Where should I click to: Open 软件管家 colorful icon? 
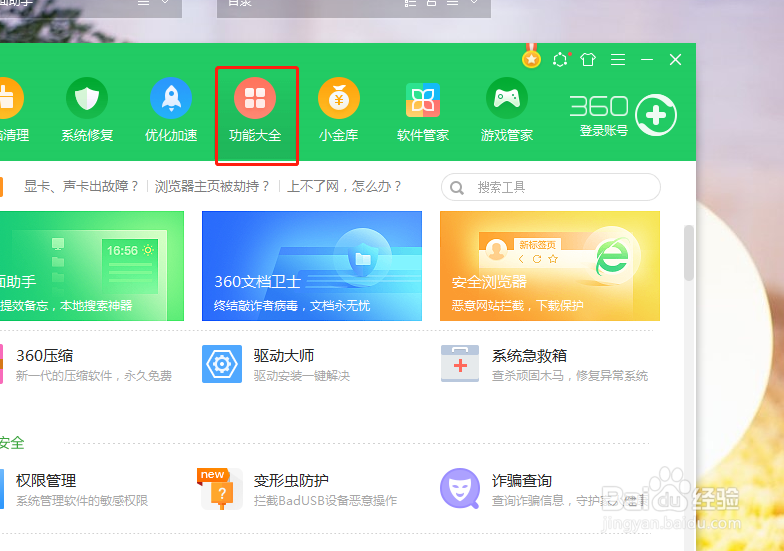tap(423, 99)
